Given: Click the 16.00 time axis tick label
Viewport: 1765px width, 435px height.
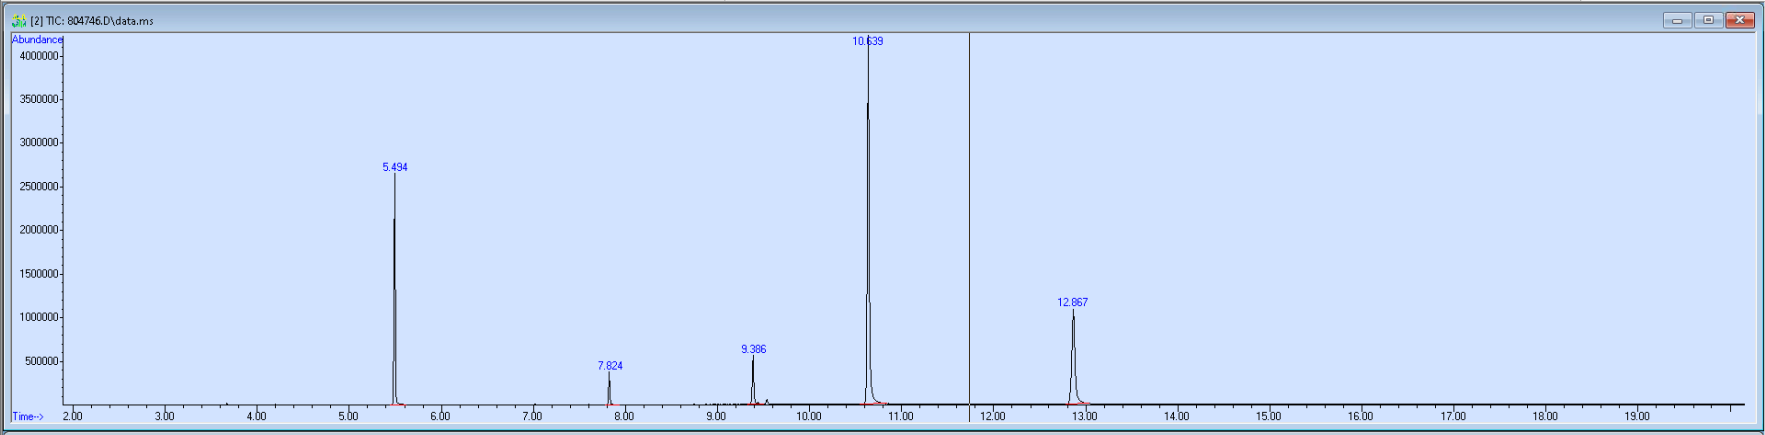Looking at the screenshot, I should pos(1361,416).
